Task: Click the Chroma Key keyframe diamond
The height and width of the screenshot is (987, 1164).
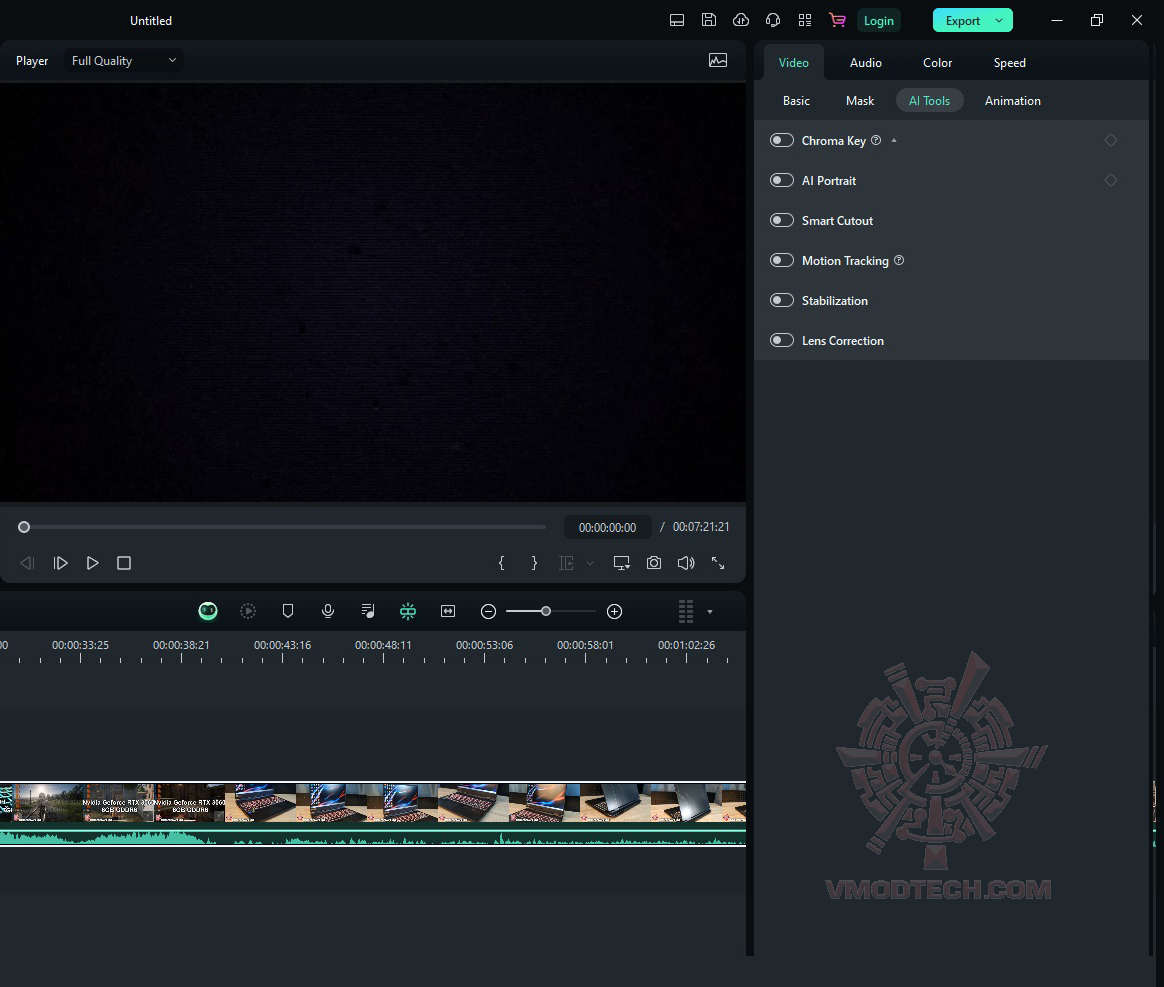Action: click(1111, 140)
